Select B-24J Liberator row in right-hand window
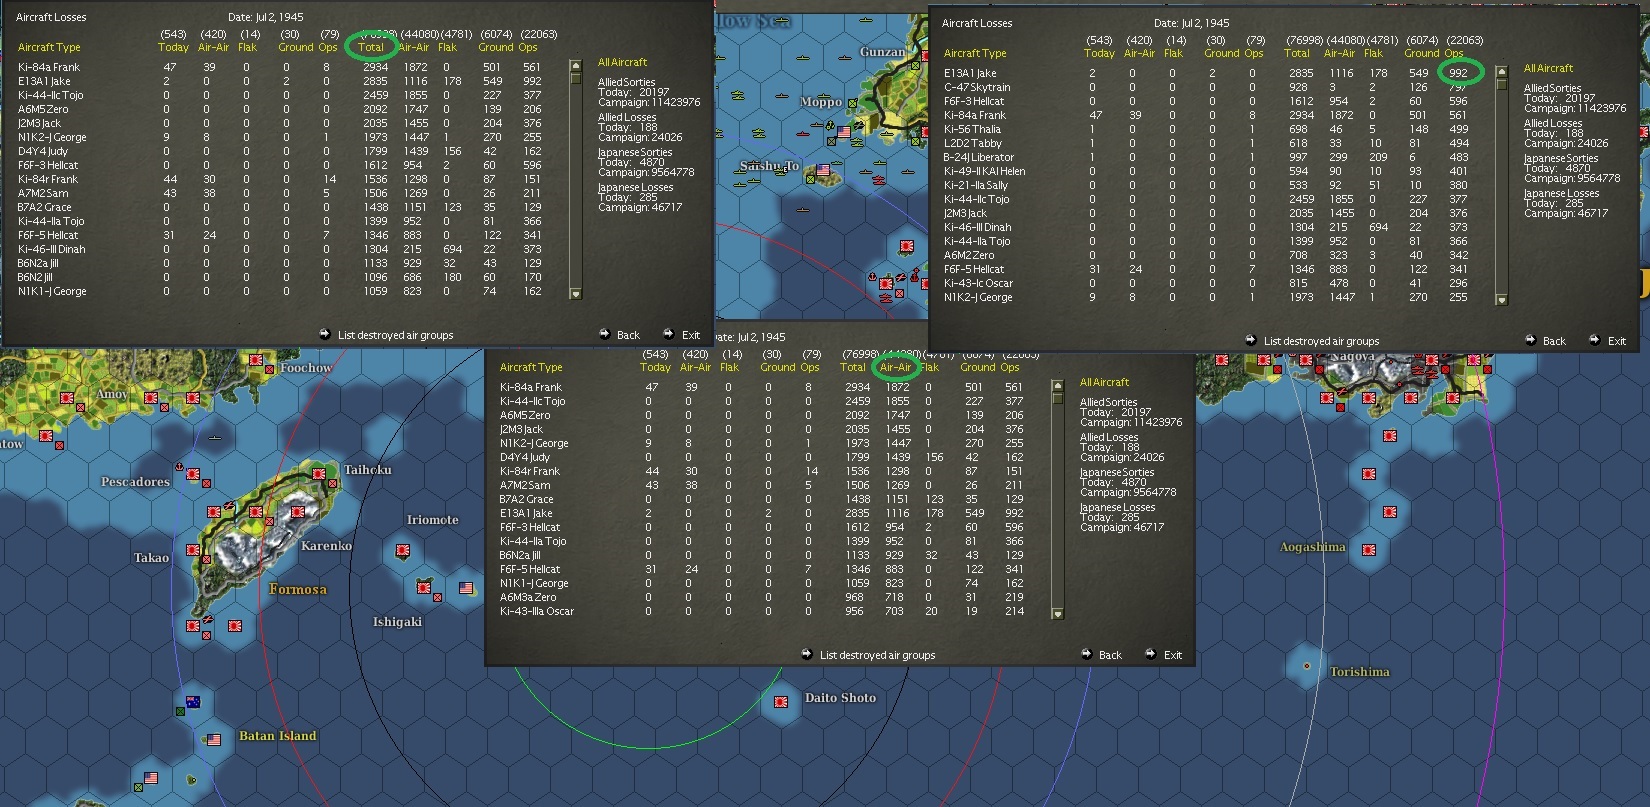 click(1207, 157)
